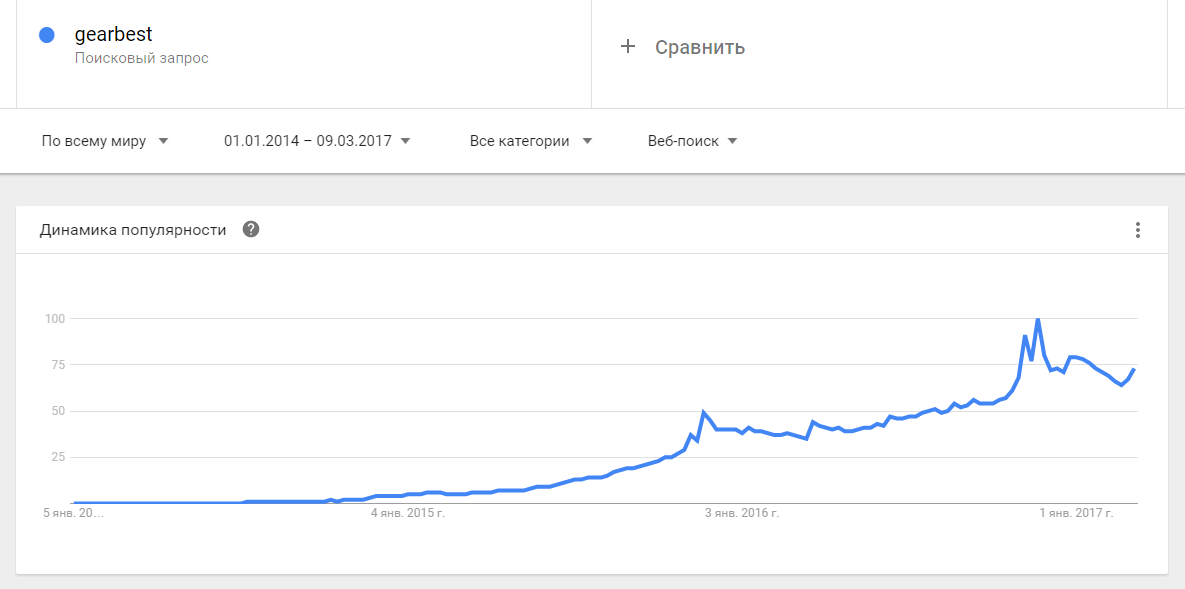This screenshot has height=589, width=1185.
Task: Open the chart's three-dot options menu
Action: click(x=1137, y=230)
